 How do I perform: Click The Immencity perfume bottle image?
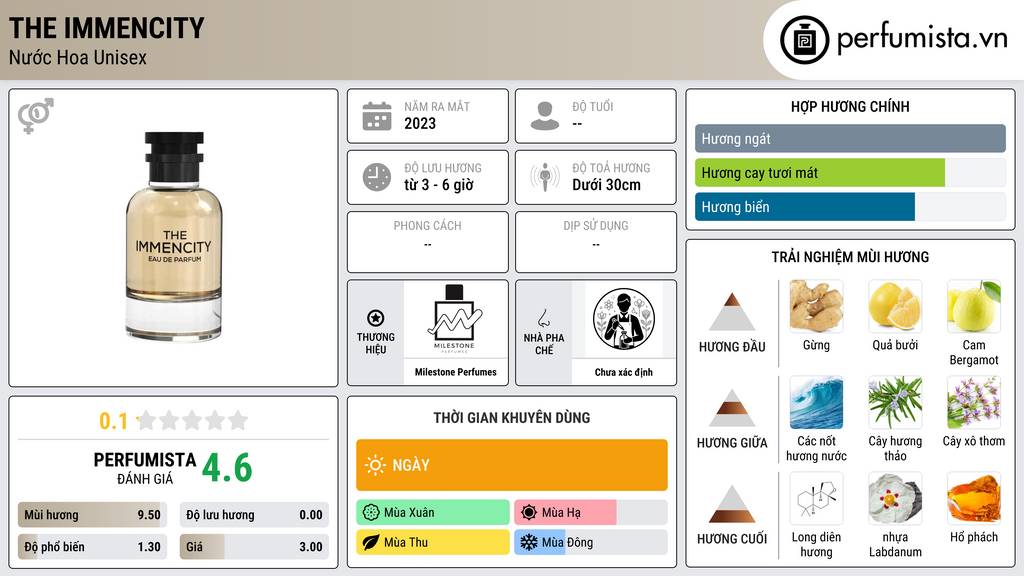174,236
